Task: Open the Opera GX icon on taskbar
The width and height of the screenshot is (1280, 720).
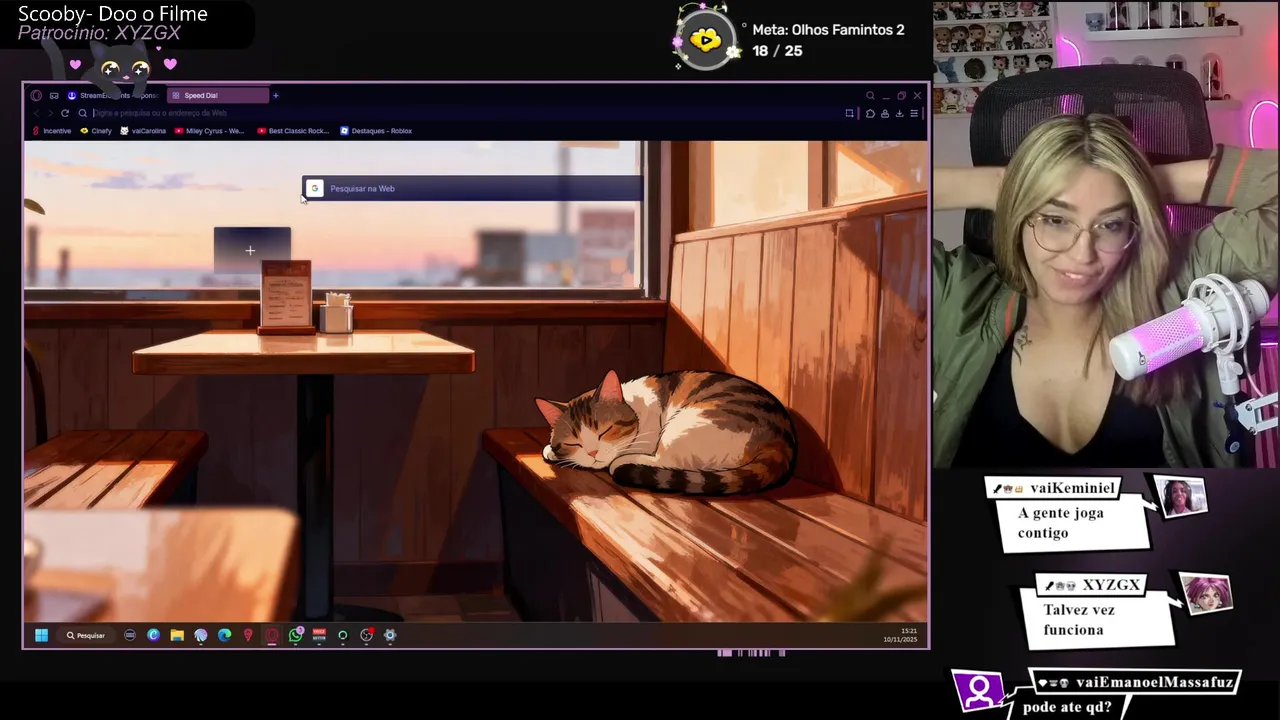Action: [x=272, y=635]
